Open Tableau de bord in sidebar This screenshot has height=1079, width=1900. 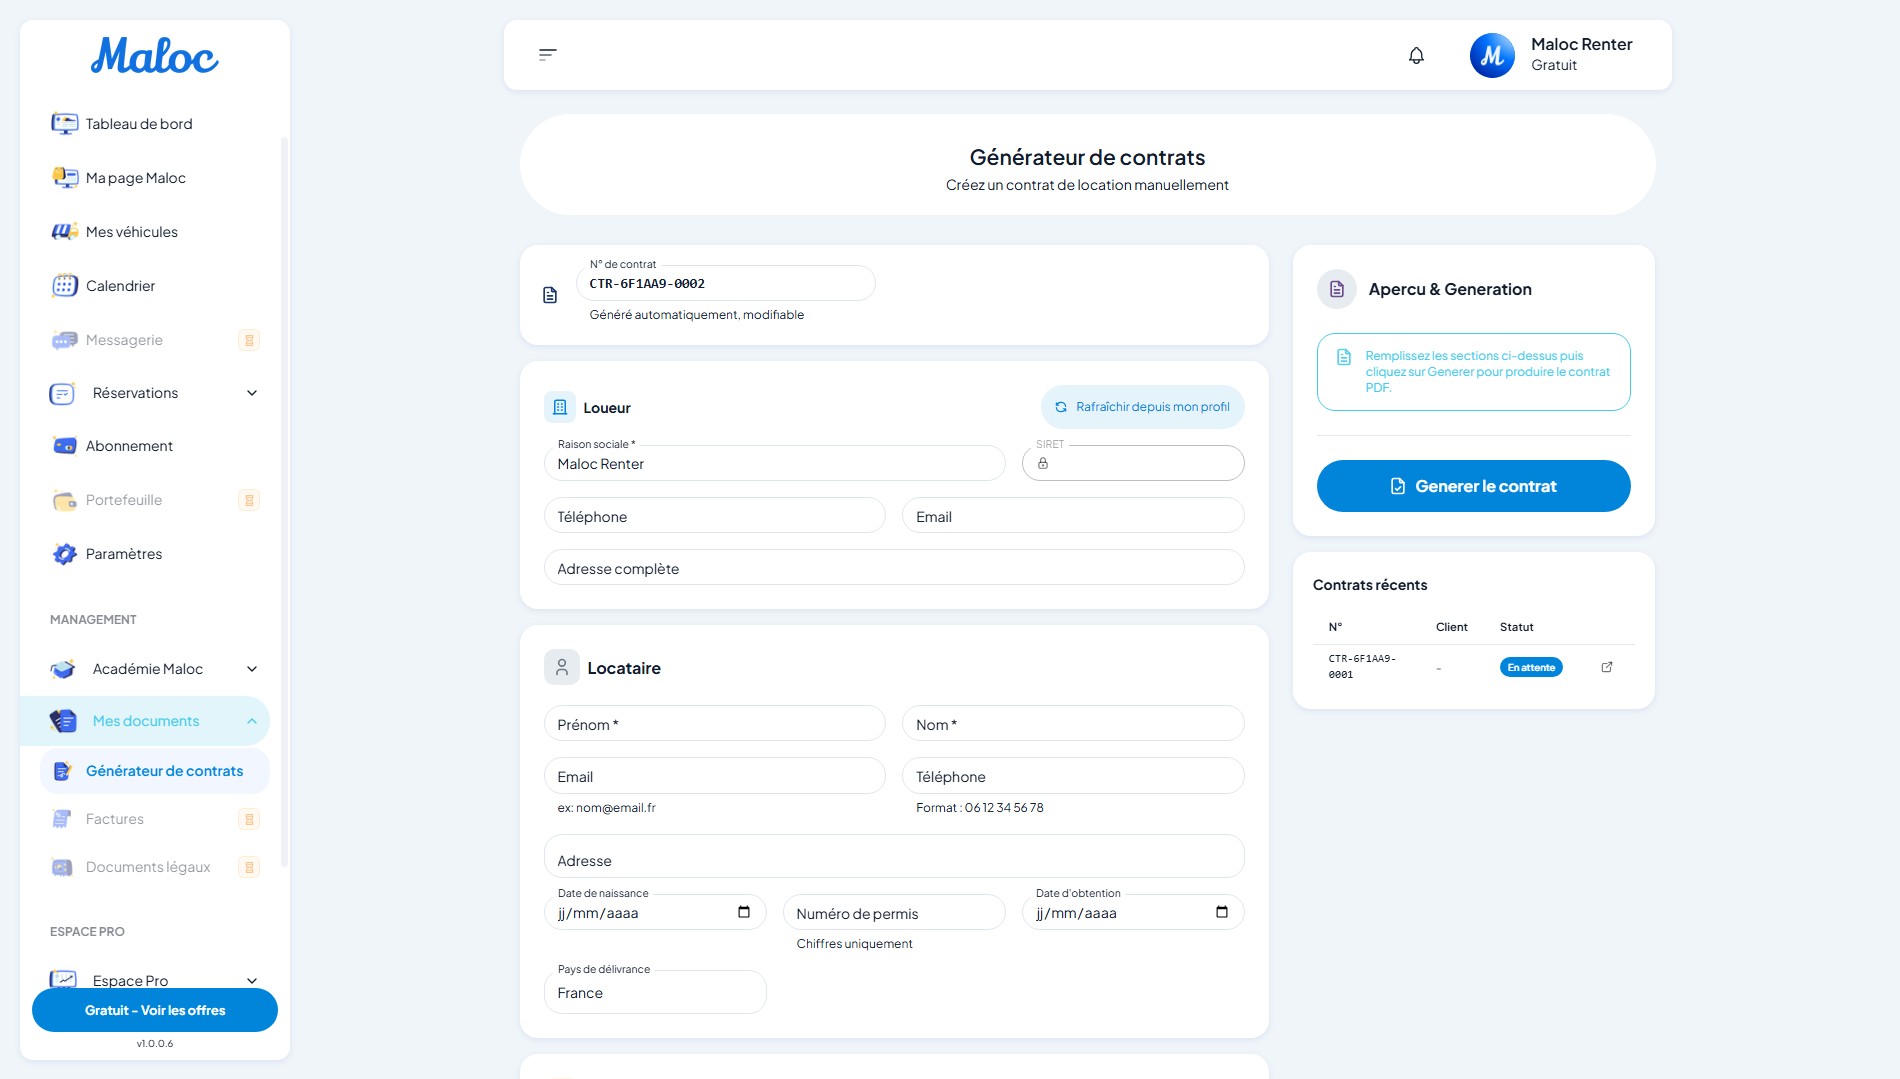(139, 124)
